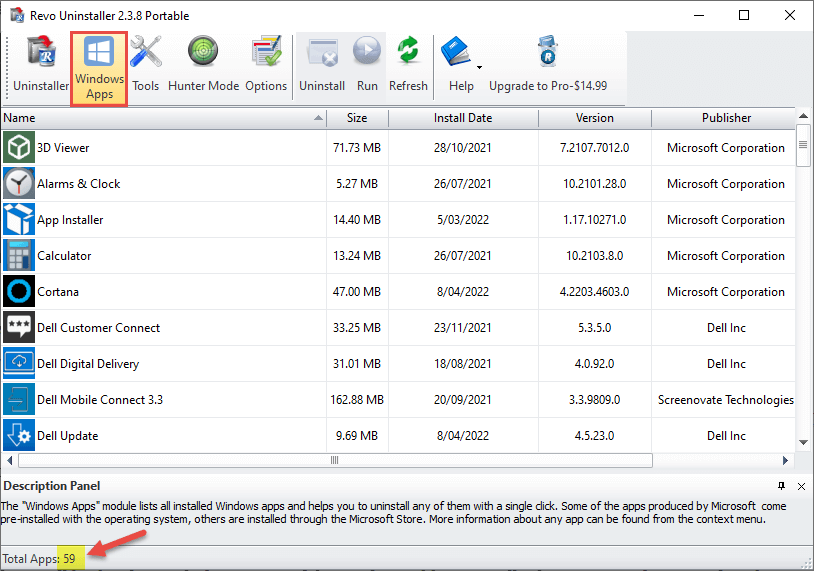Click the horizontal scrollbar thumb
Screen dimensions: 814x571
[335, 460]
